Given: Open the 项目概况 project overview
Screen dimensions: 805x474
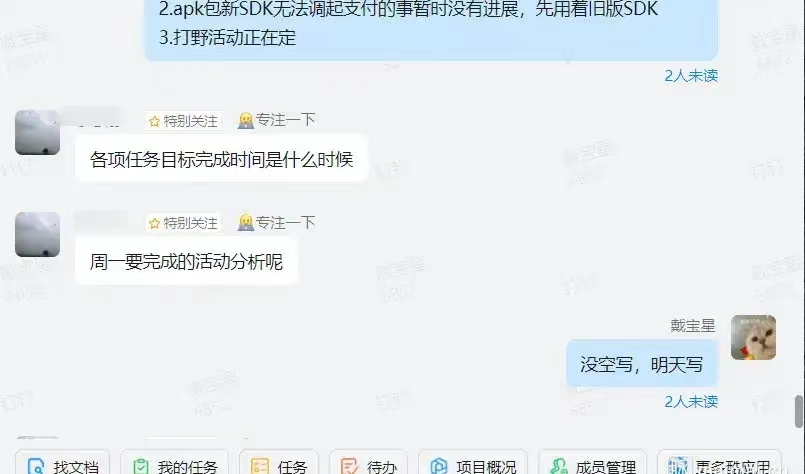Looking at the screenshot, I should click(x=473, y=463).
